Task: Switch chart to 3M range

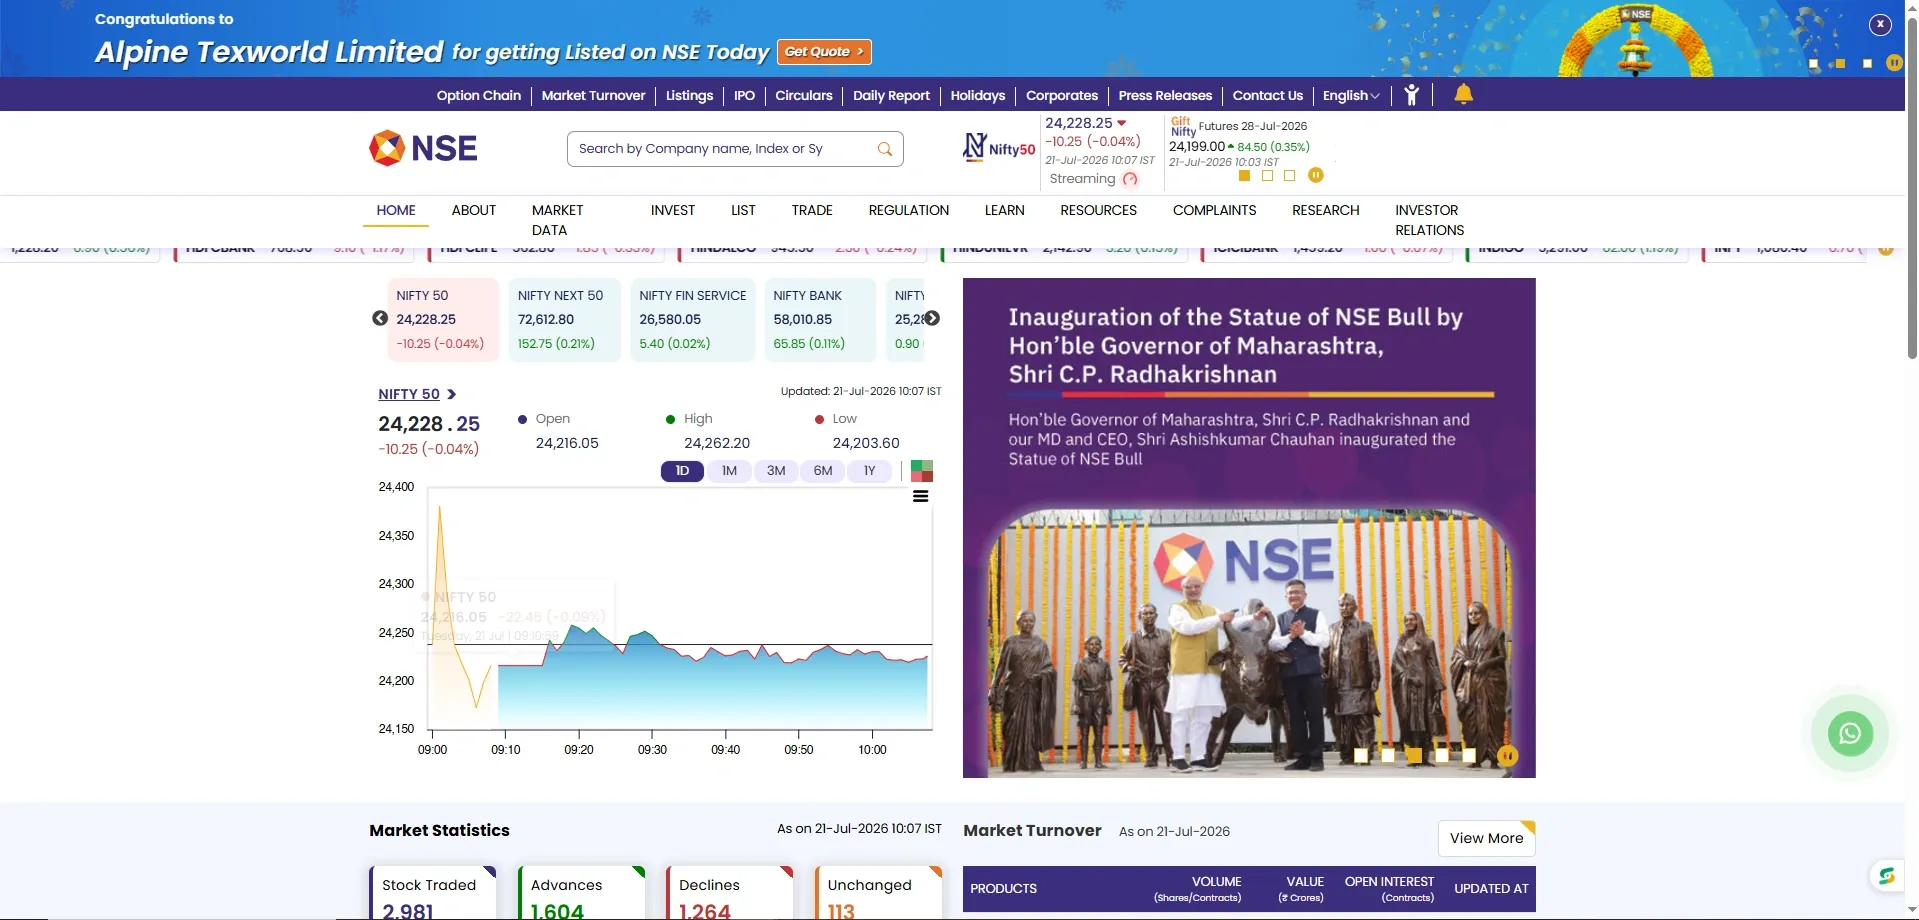Action: tap(776, 471)
